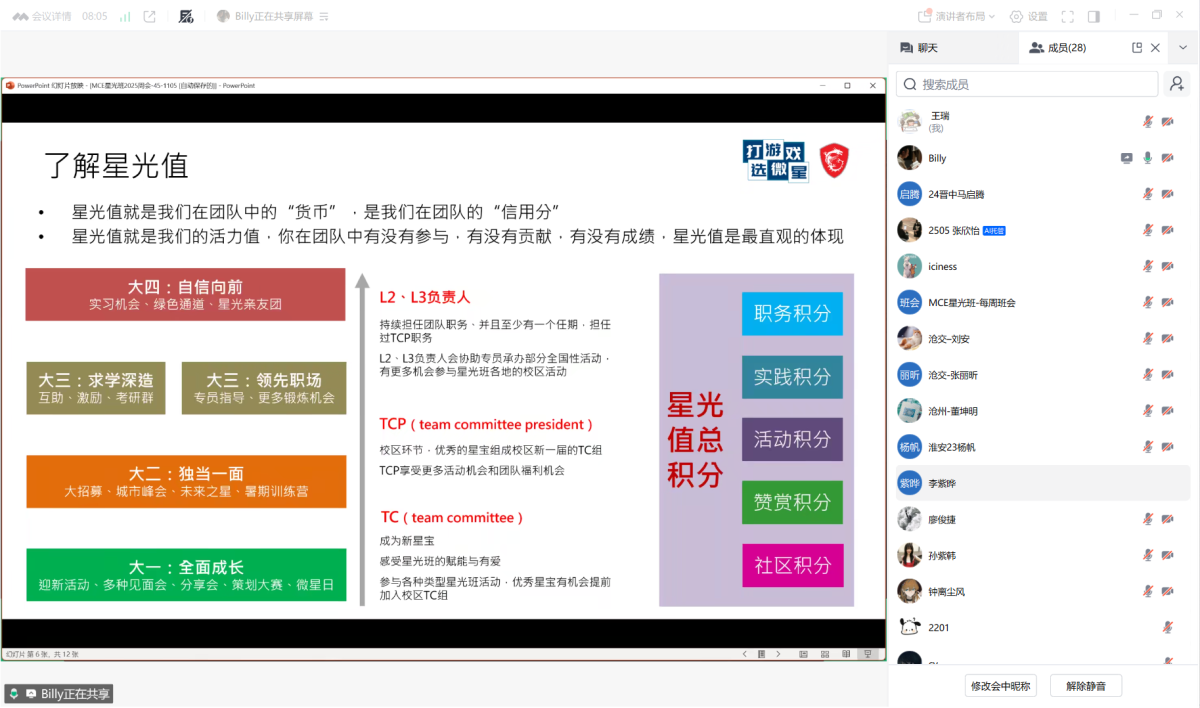
Task: Click the invite member icon beside search
Action: click(1177, 84)
